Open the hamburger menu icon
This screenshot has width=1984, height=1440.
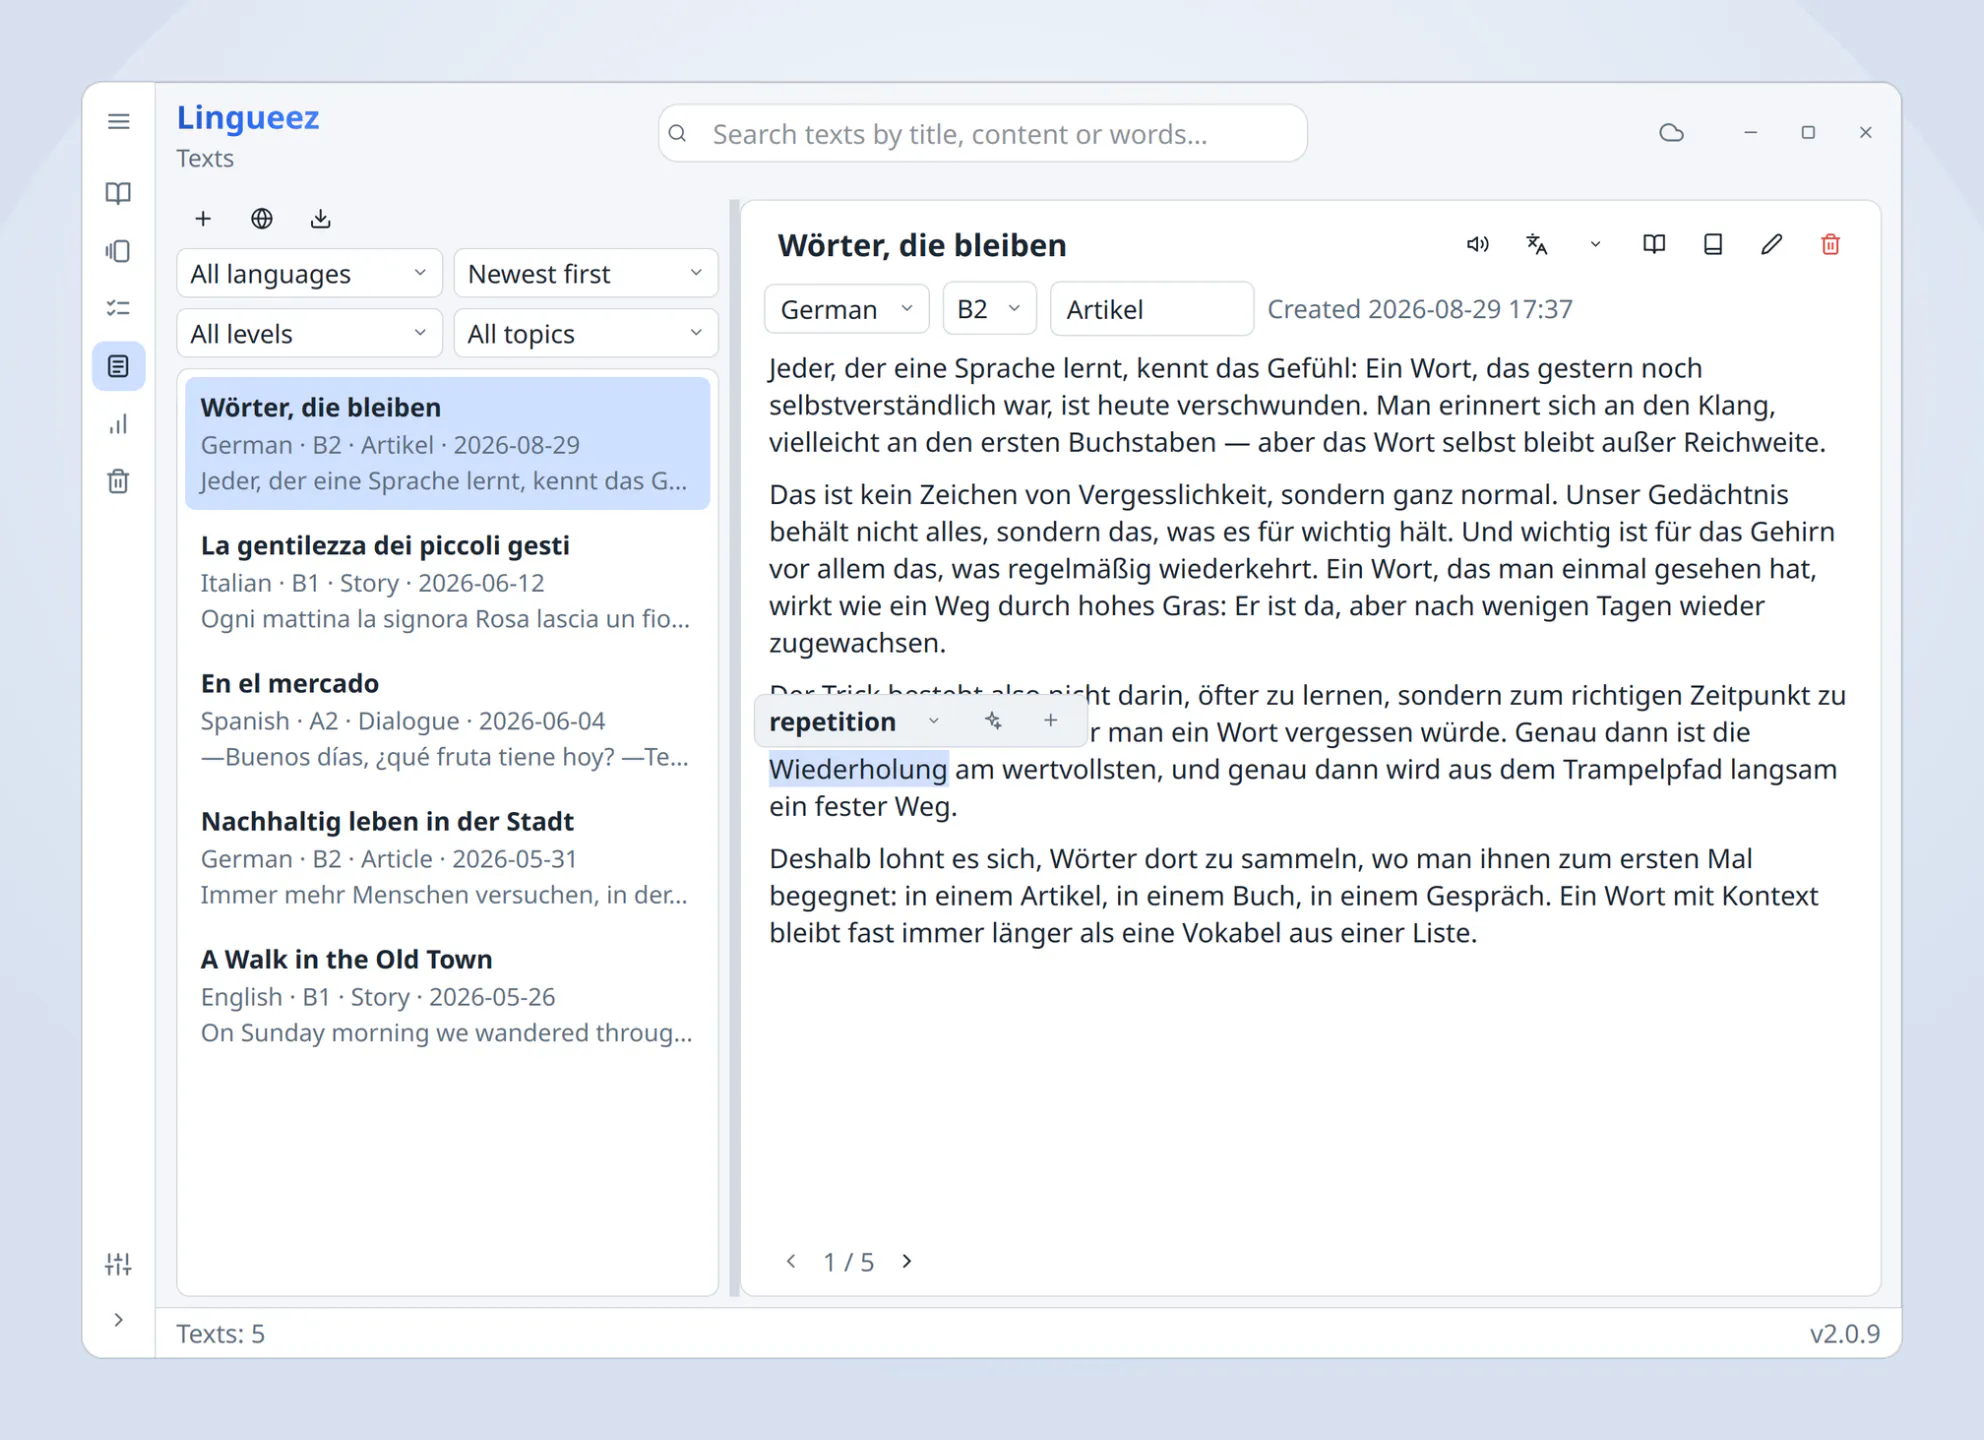click(118, 122)
